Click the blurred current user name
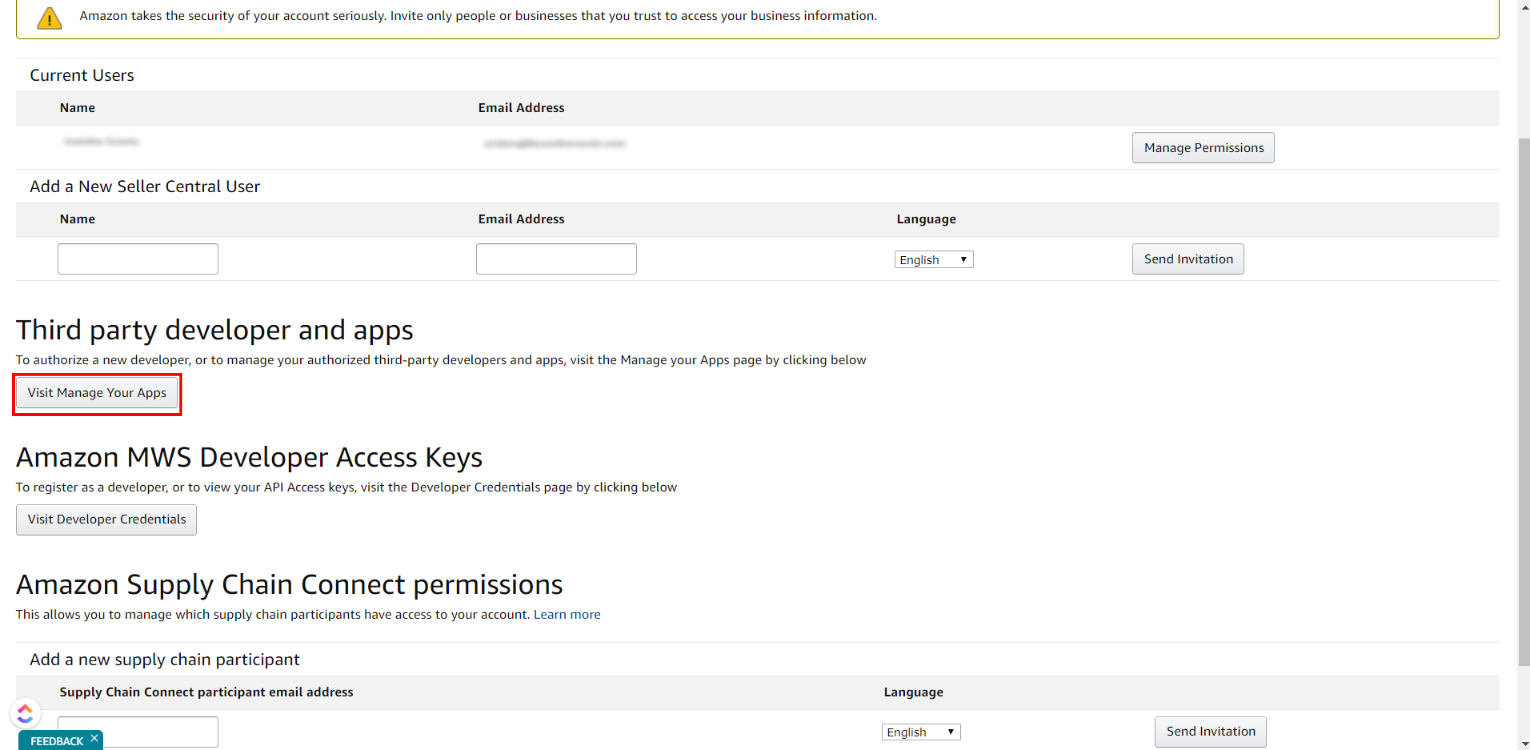The image size is (1530, 750). click(x=100, y=143)
